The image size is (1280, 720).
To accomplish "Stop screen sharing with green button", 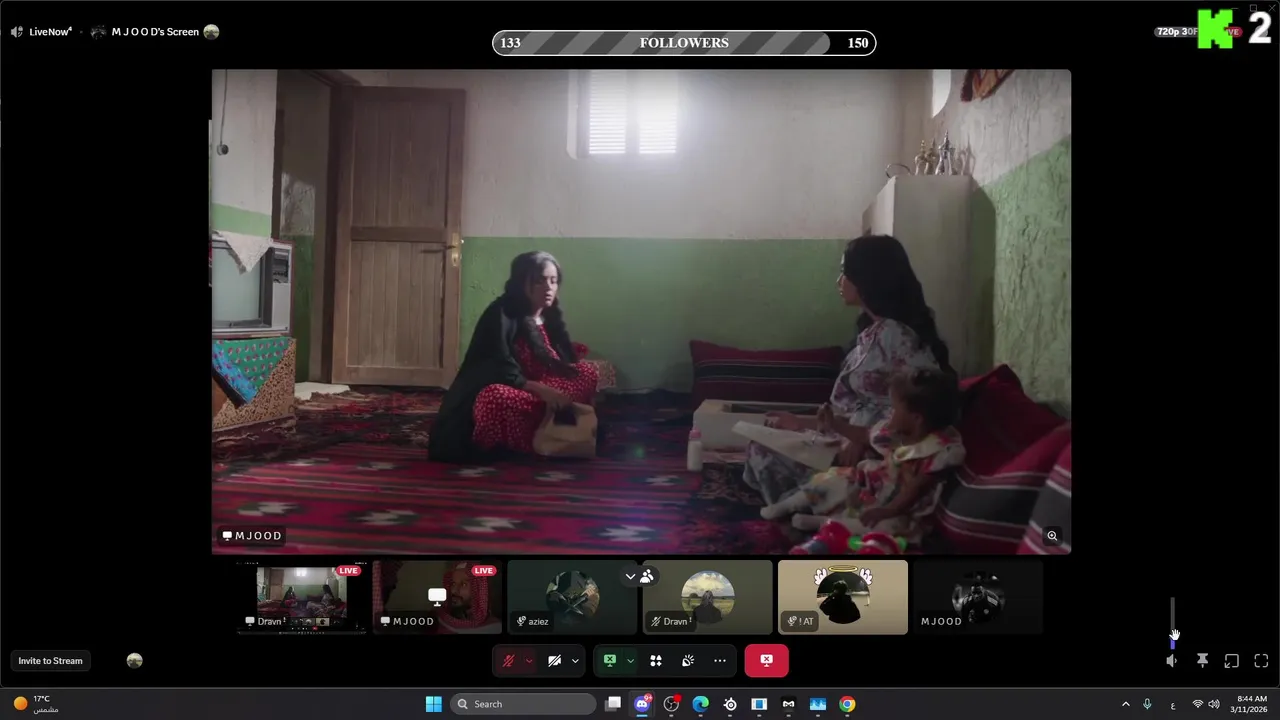I will click(x=609, y=661).
